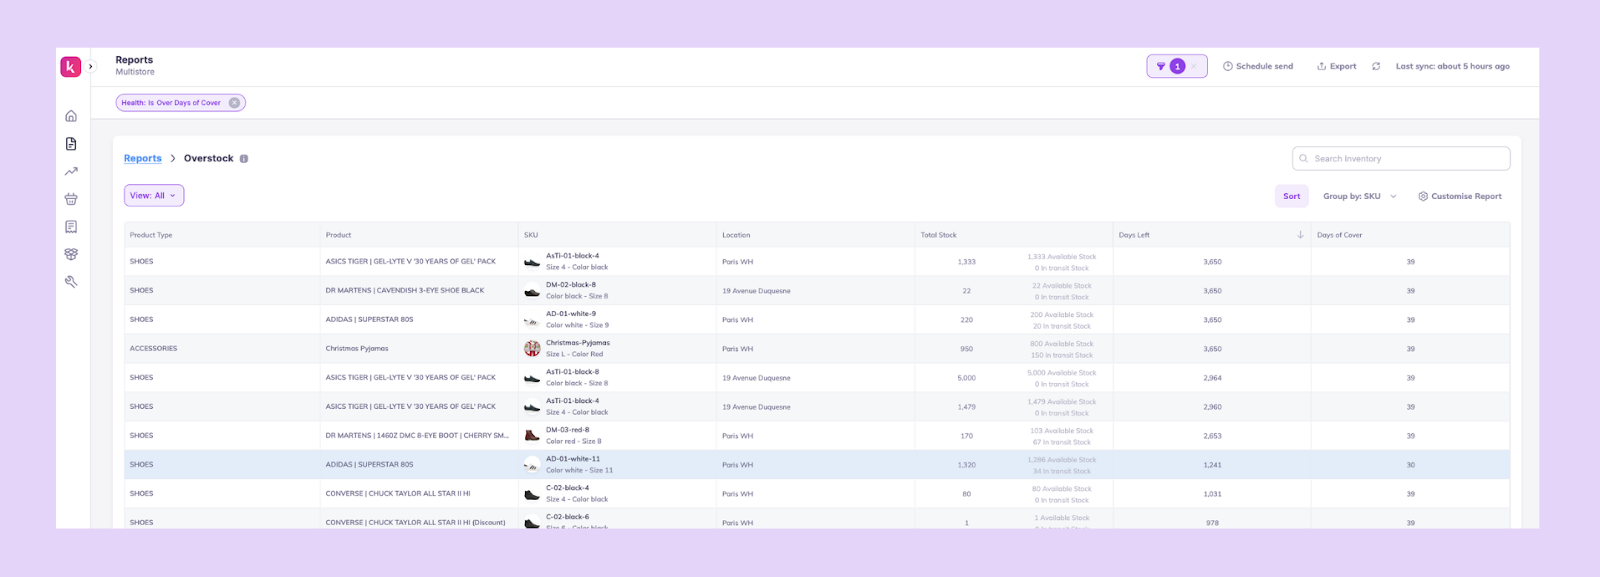Viewport: 1600px width, 577px height.
Task: Select the Christmas Pyjamas product name
Action: [x=357, y=349]
